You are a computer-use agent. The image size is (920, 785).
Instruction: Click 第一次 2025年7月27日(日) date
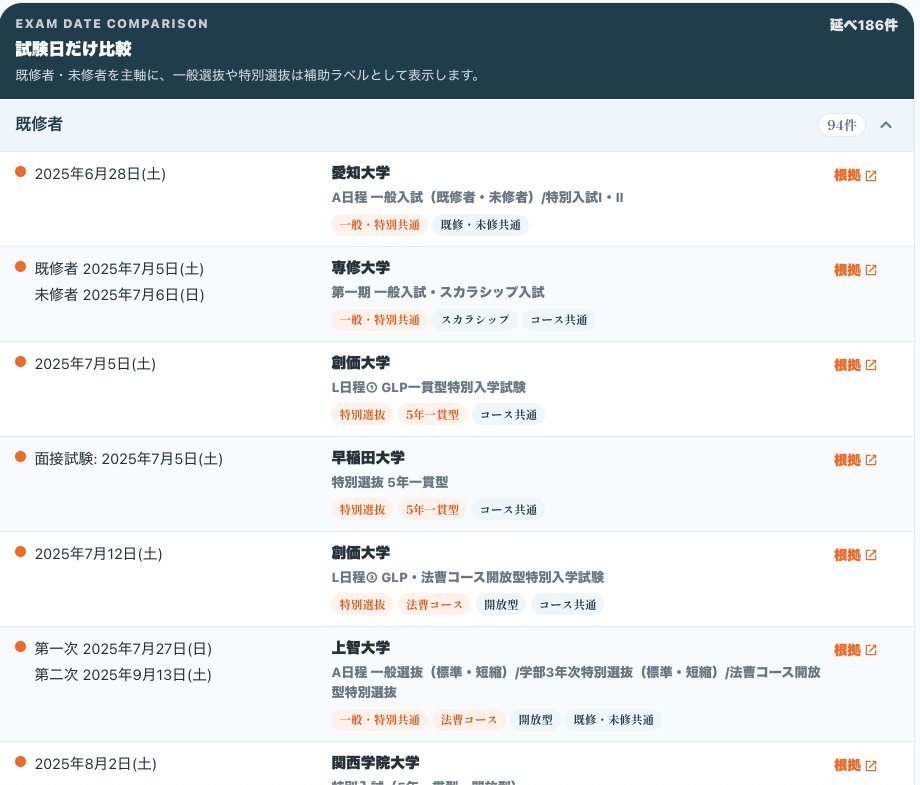(x=123, y=649)
